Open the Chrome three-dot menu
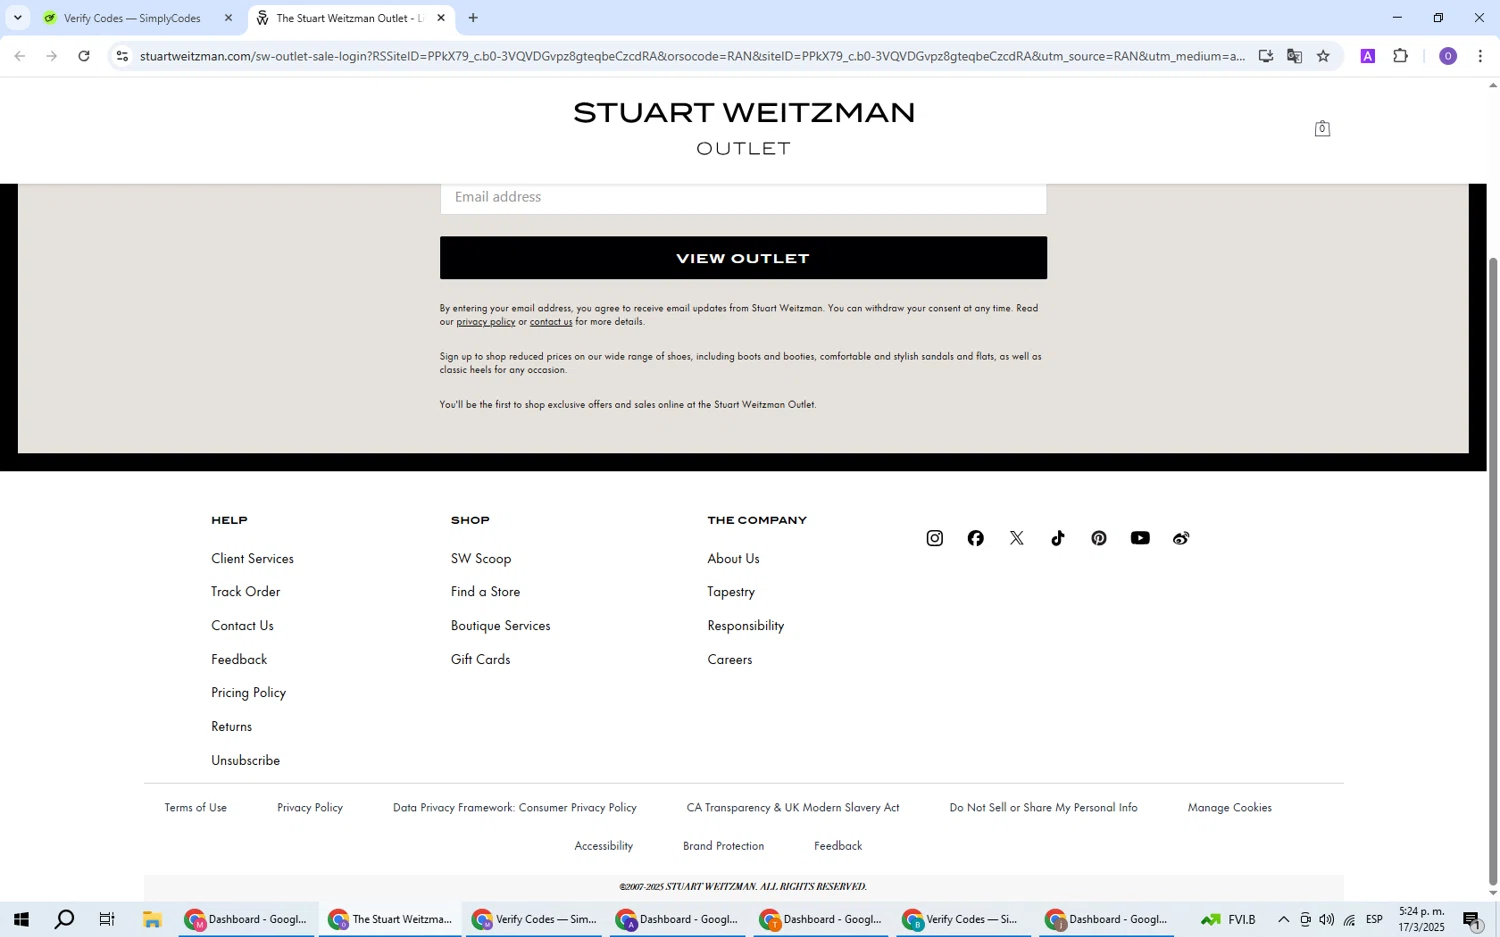Image resolution: width=1500 pixels, height=937 pixels. pos(1480,56)
